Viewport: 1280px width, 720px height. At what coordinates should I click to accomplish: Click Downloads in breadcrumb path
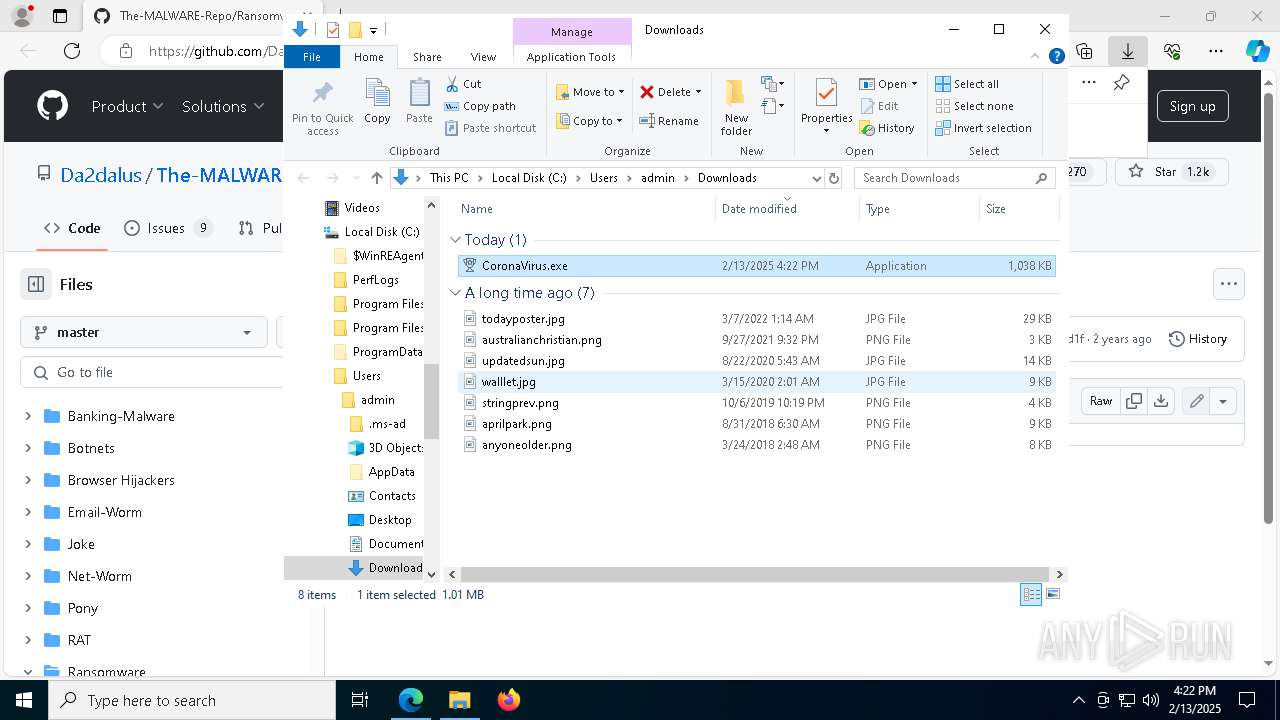[x=727, y=178]
